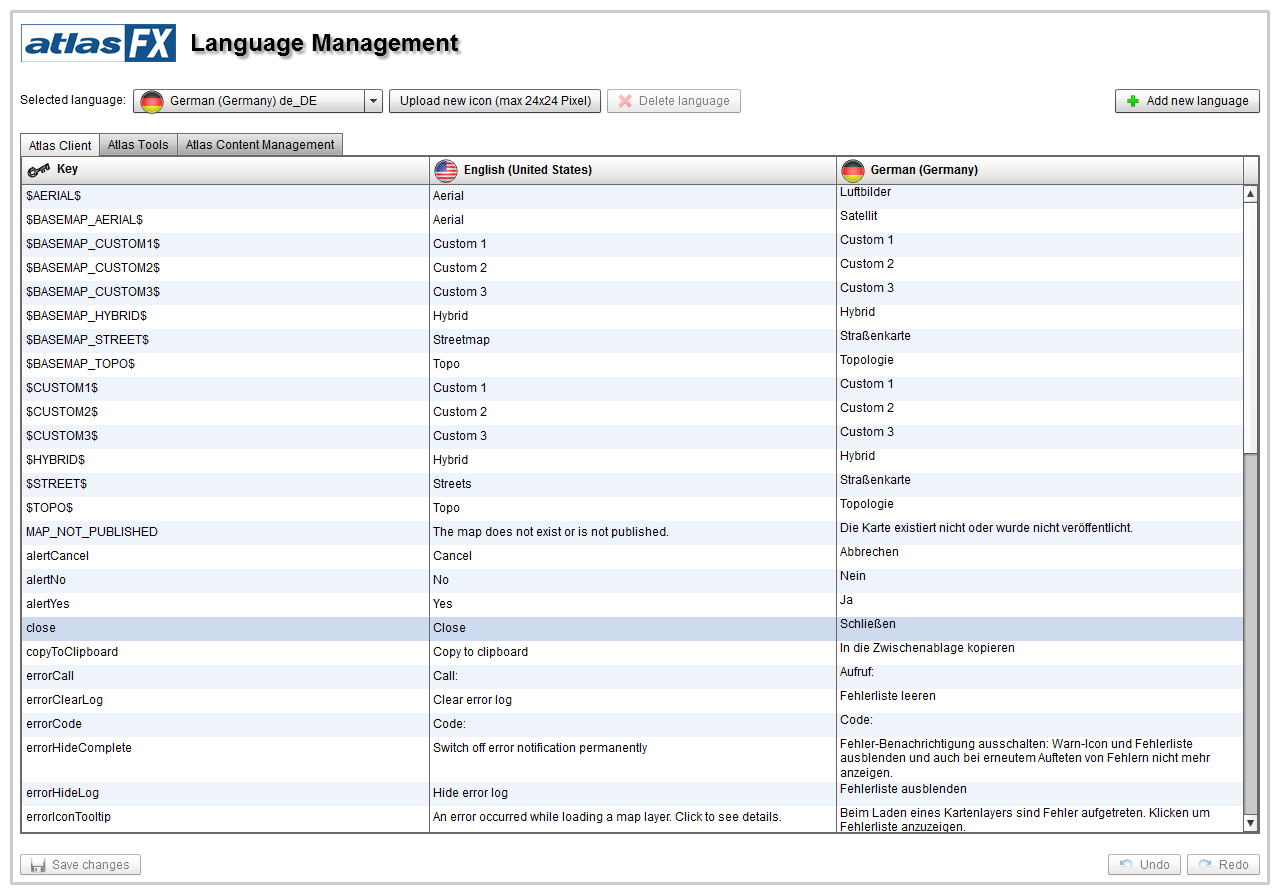Screen dimensions: 1280x895
Task: Switch to Atlas Content Management tab
Action: click(x=260, y=145)
